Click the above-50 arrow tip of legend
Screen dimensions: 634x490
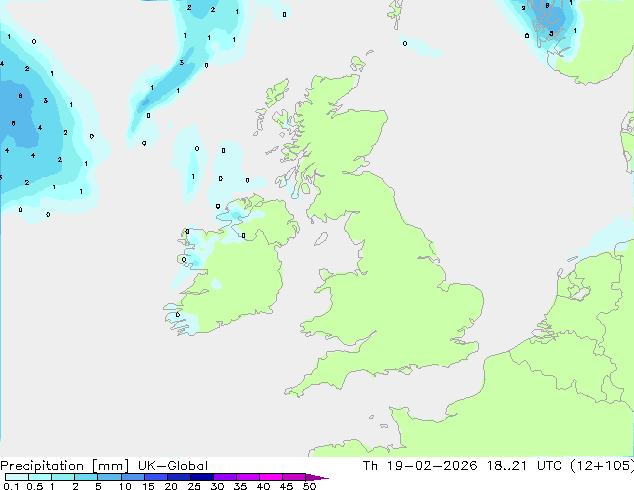317,477
